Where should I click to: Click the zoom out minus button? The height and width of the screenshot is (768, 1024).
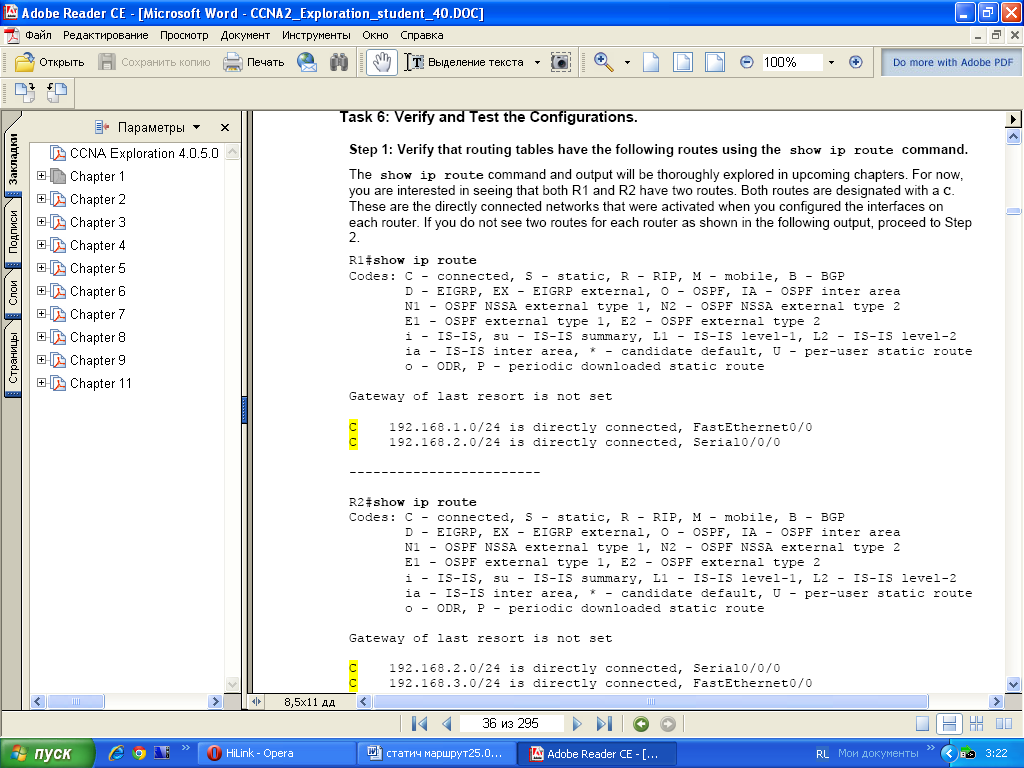[746, 62]
